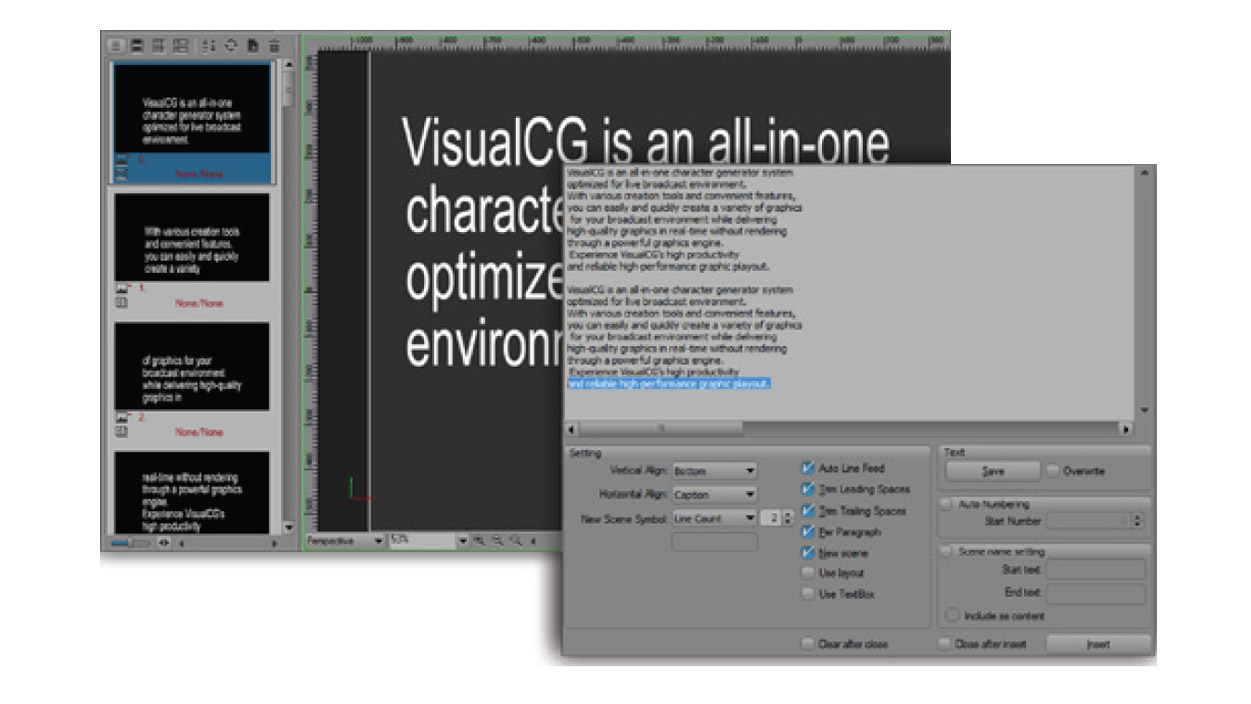Toggle the Trim Trailing Spaces checkbox
This screenshot has height=704, width=1251.
coord(808,510)
